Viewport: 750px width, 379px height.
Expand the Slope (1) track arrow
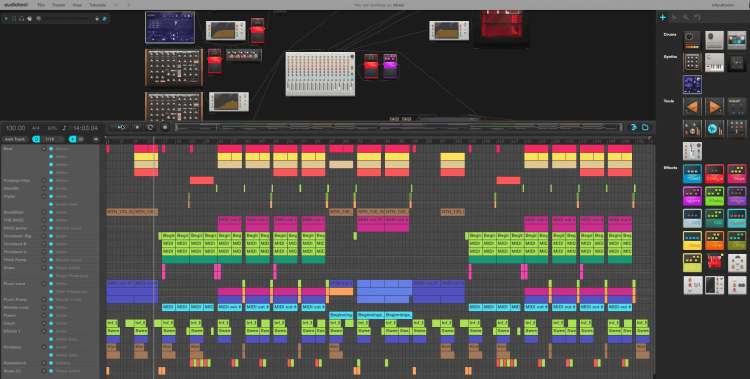pos(44,371)
